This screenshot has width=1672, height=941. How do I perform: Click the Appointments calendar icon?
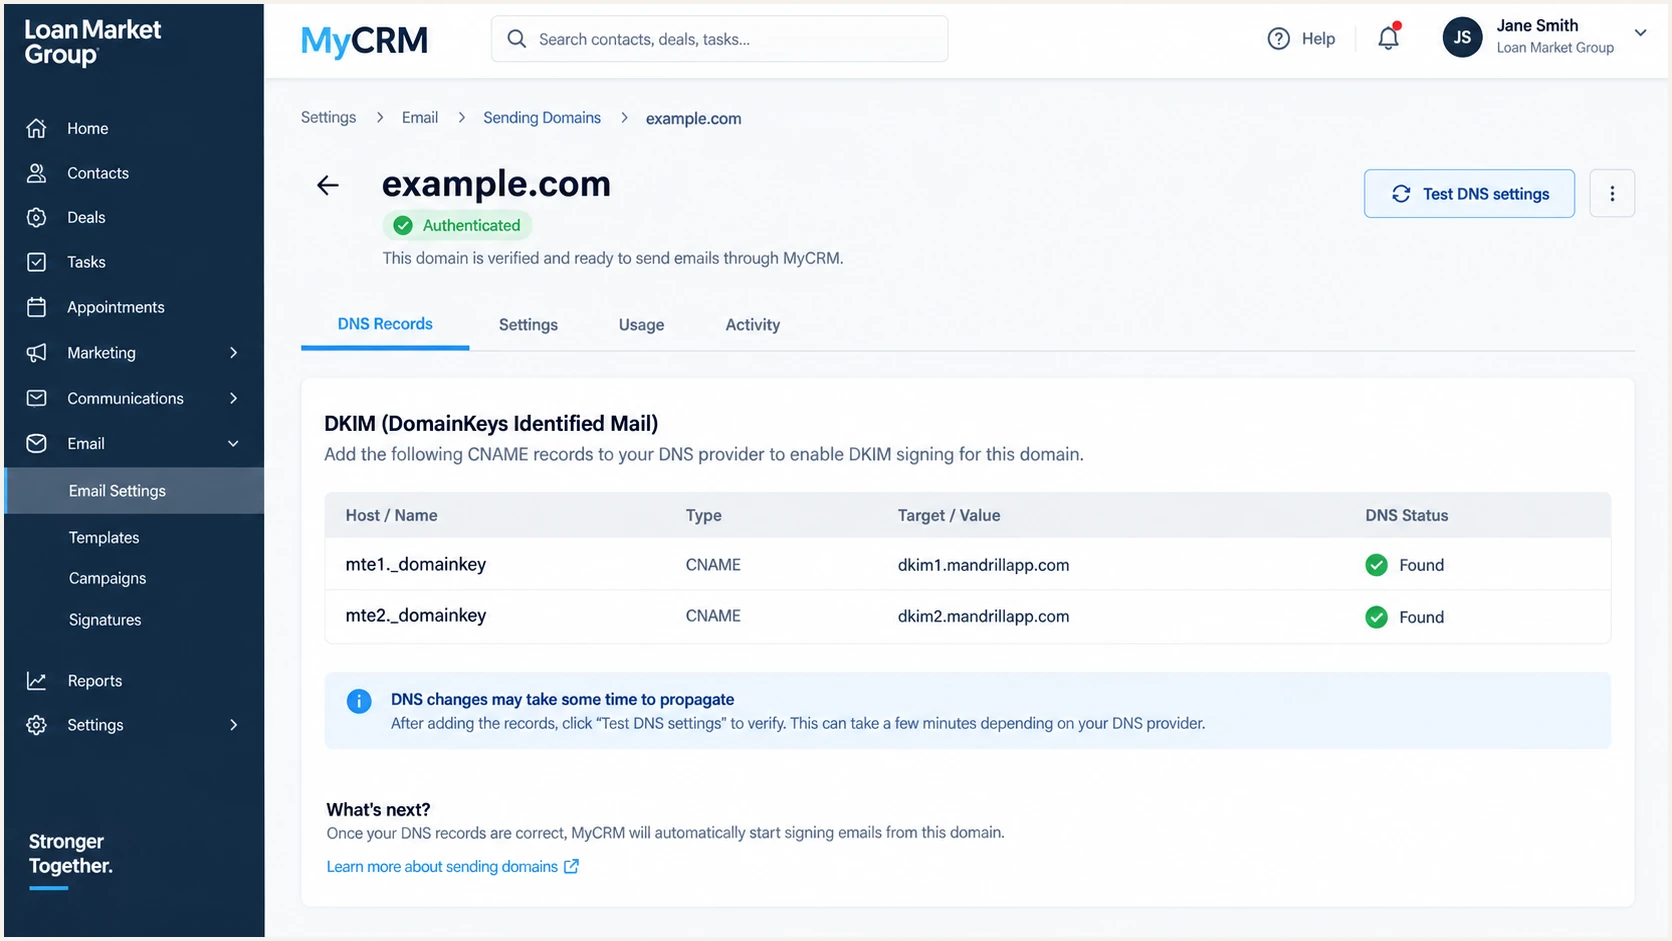(36, 307)
